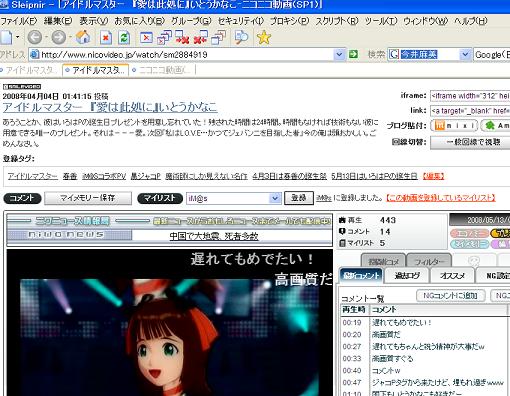Click the small nicovideo logo at top
Viewport: 510px width, 396px height.
[22, 87]
